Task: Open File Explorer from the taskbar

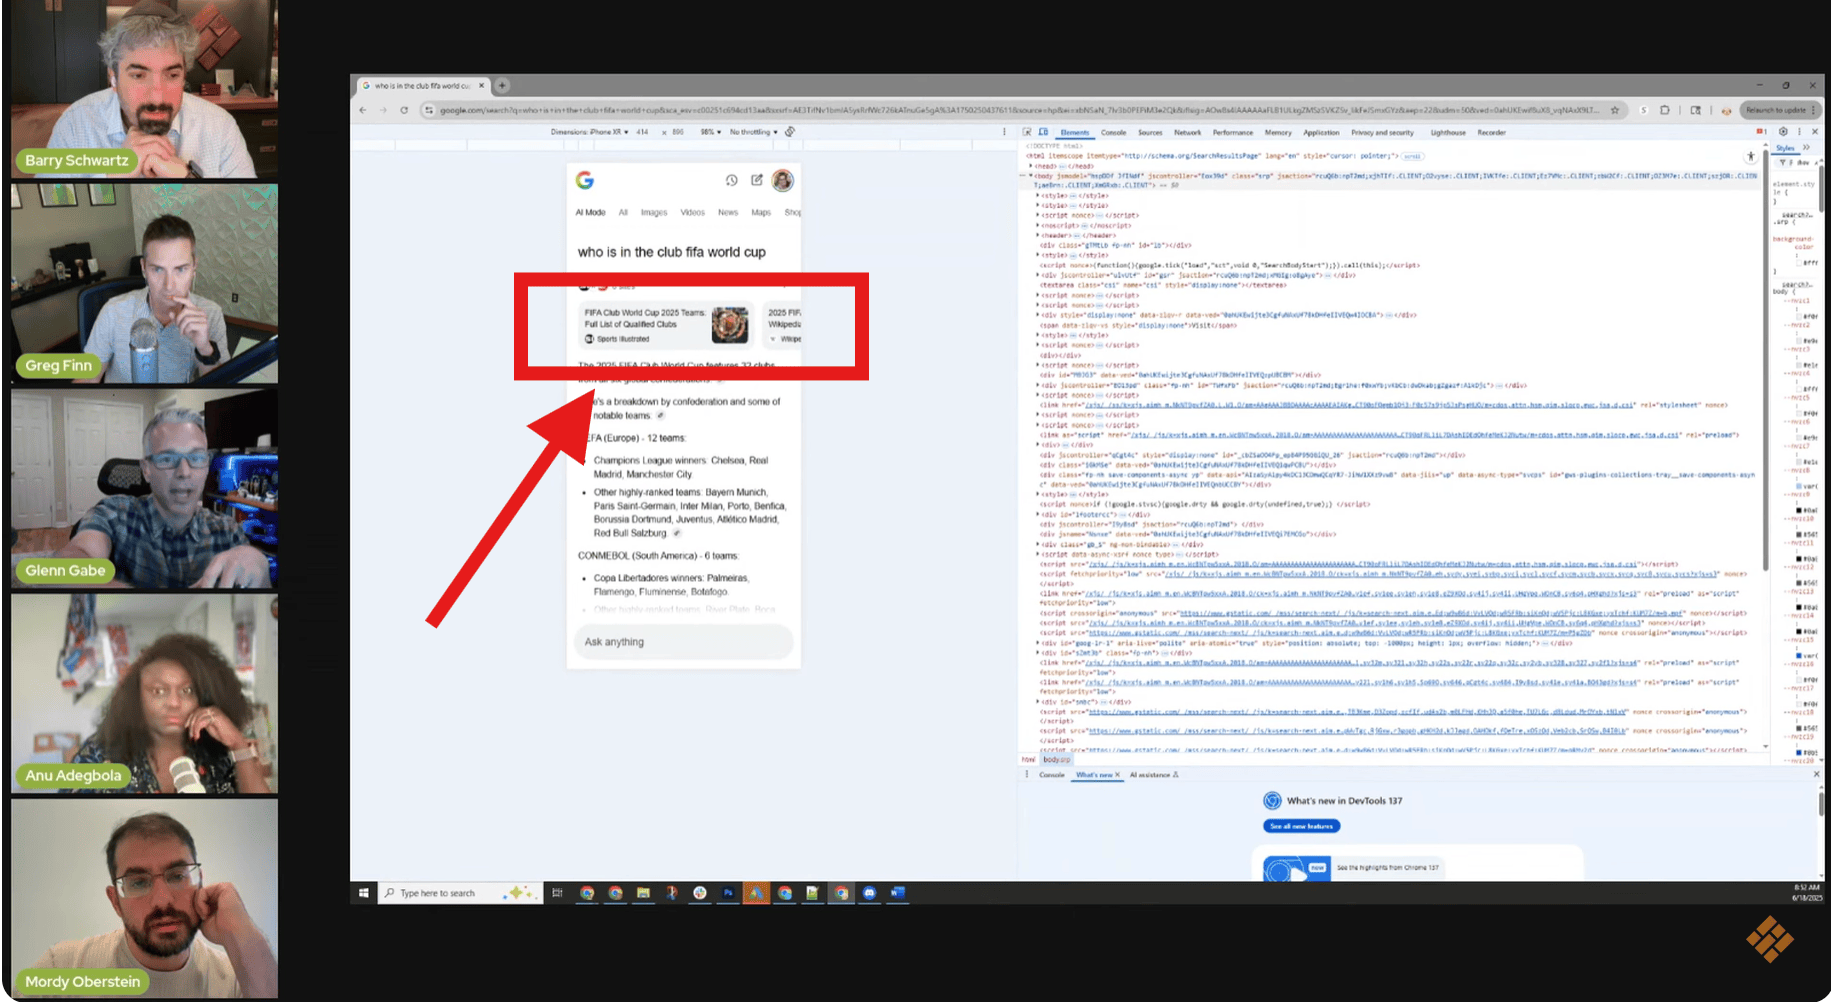Action: pos(643,893)
